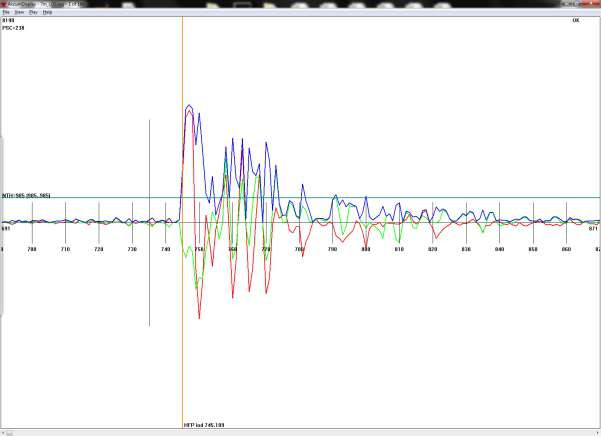Click the PSC=238 readout text
The width and height of the screenshot is (601, 436).
(13, 28)
